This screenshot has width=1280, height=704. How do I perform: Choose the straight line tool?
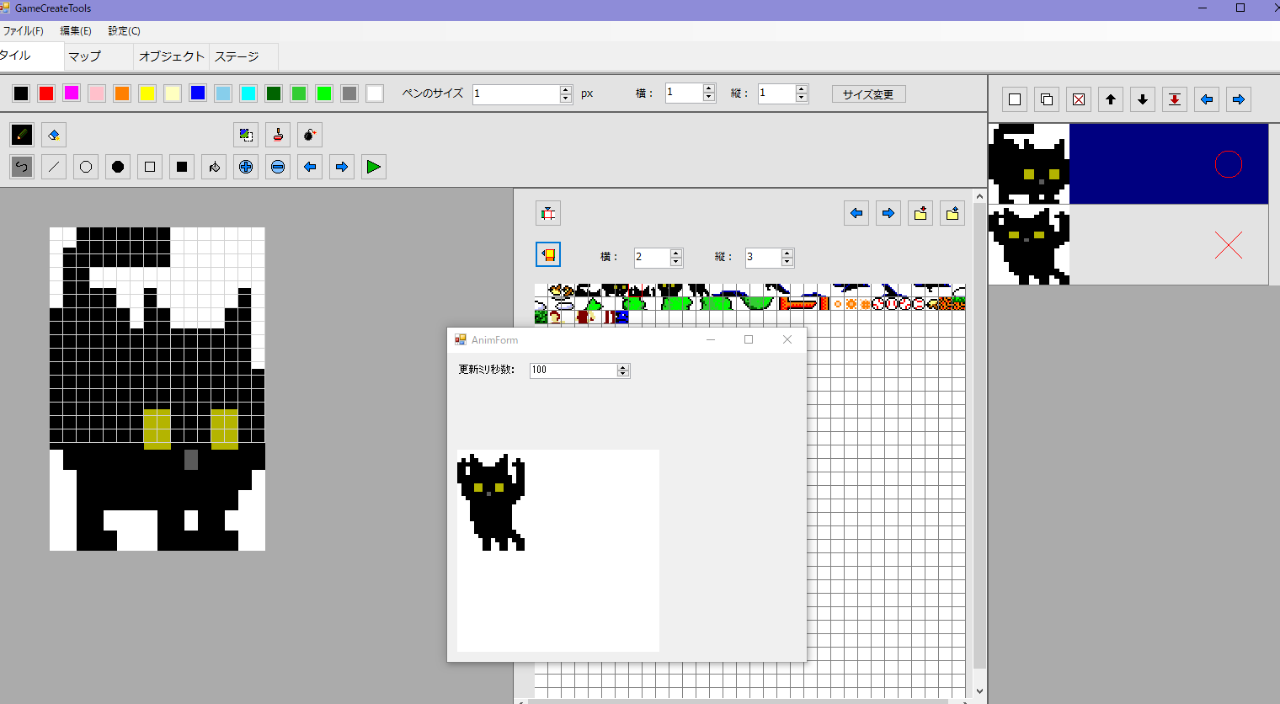point(54,167)
